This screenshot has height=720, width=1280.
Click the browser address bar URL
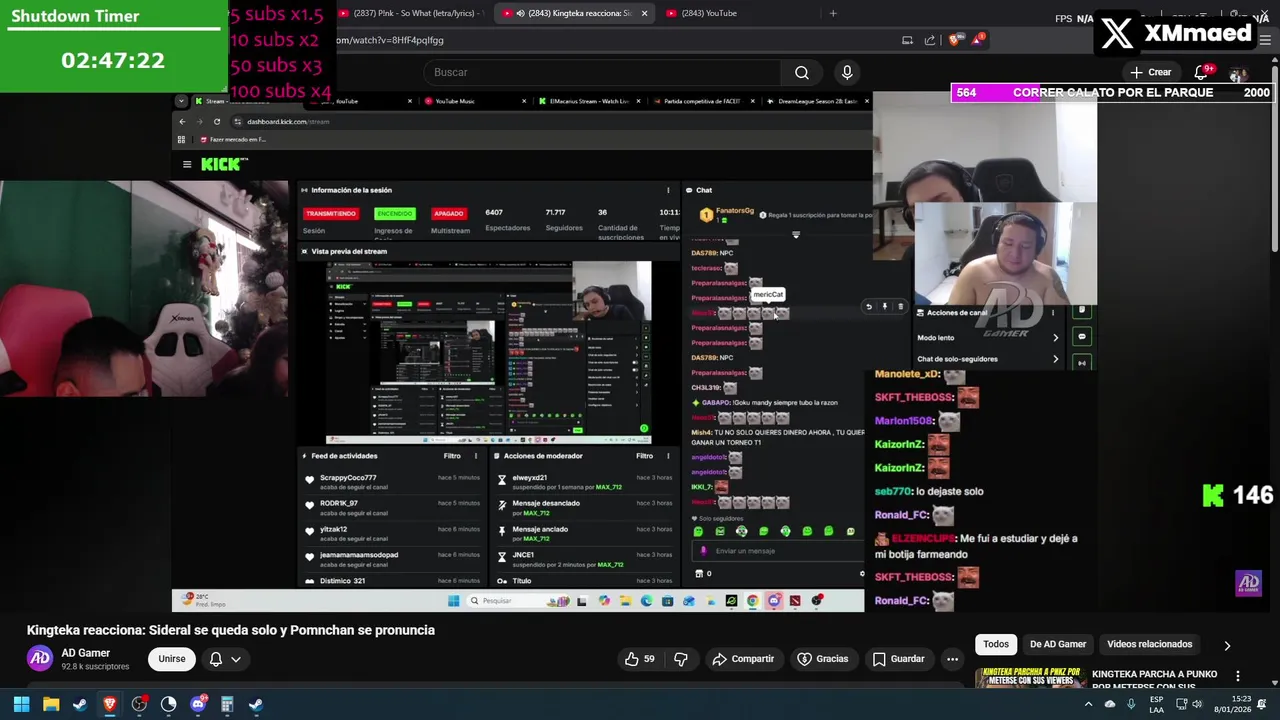click(390, 40)
